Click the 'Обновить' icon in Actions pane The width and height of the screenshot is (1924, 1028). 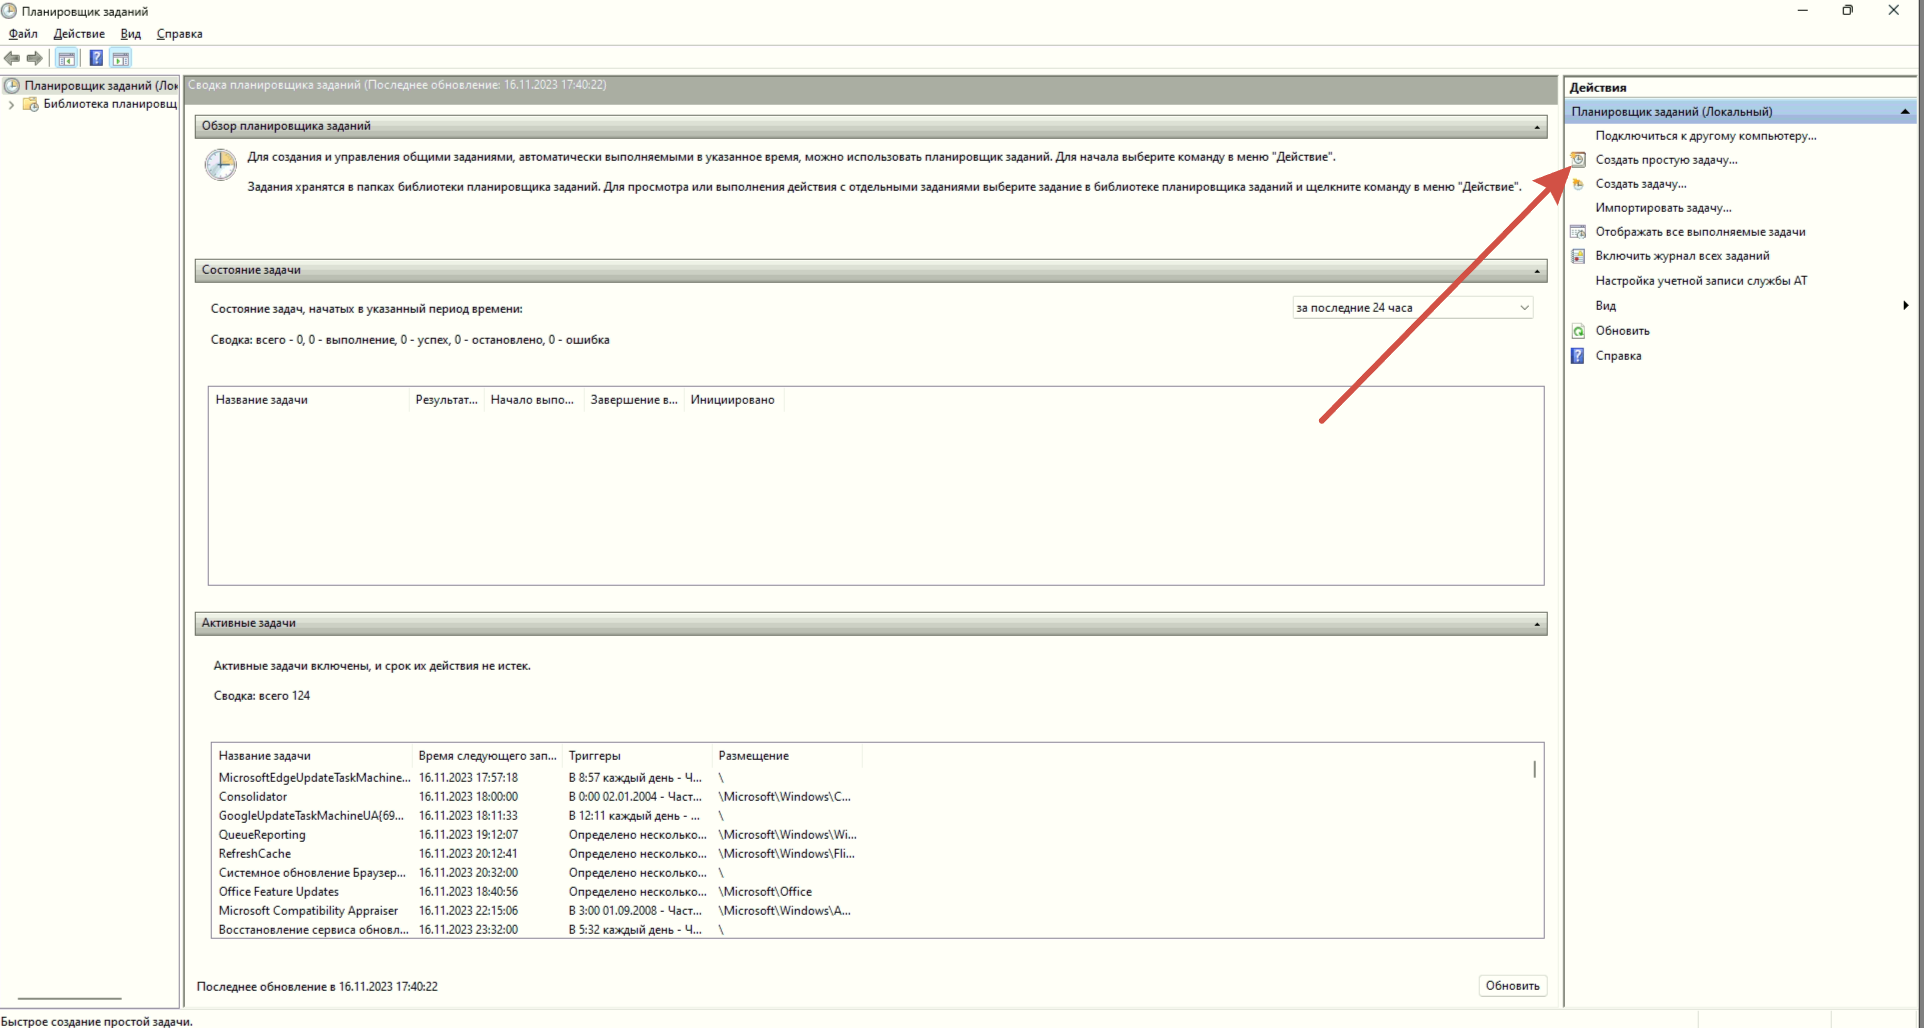pyautogui.click(x=1578, y=331)
